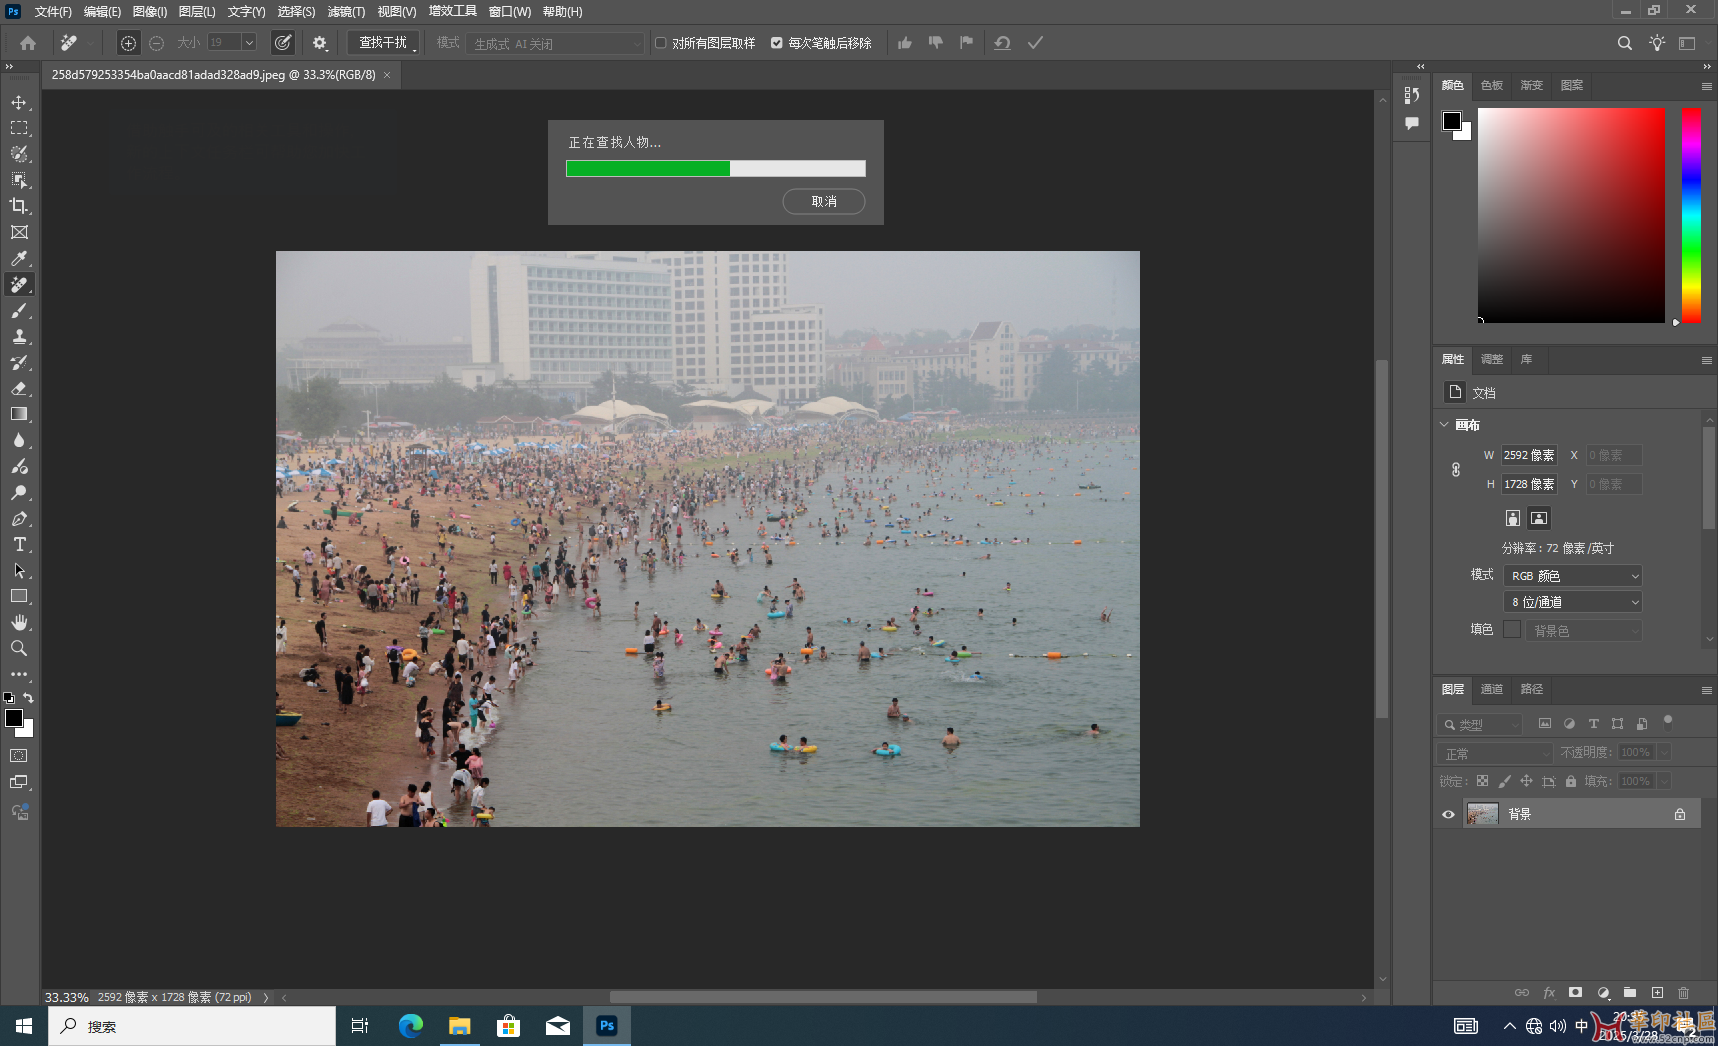
Task: Add a layer mask icon
Action: pos(1576,992)
